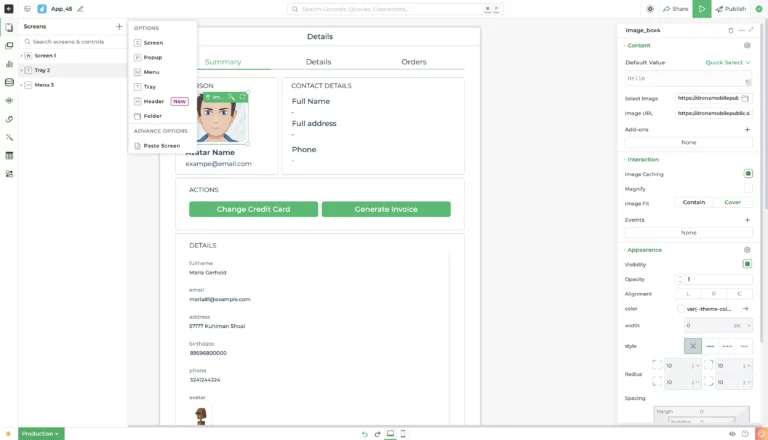The image size is (768, 440).
Task: Click the arrow icon next to color value
Action: 745,309
